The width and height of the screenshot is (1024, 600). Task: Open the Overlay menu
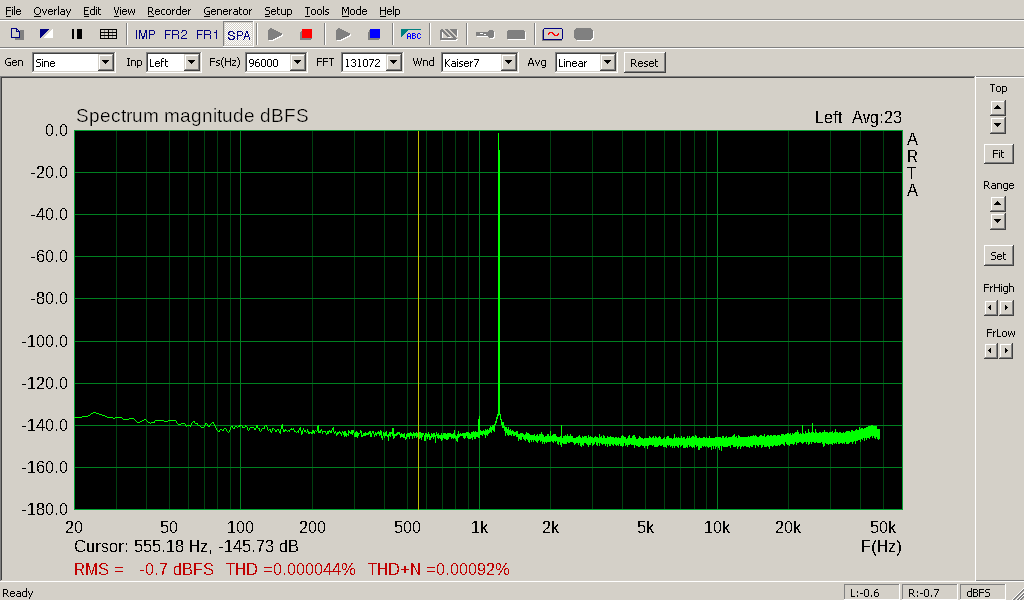pos(52,11)
